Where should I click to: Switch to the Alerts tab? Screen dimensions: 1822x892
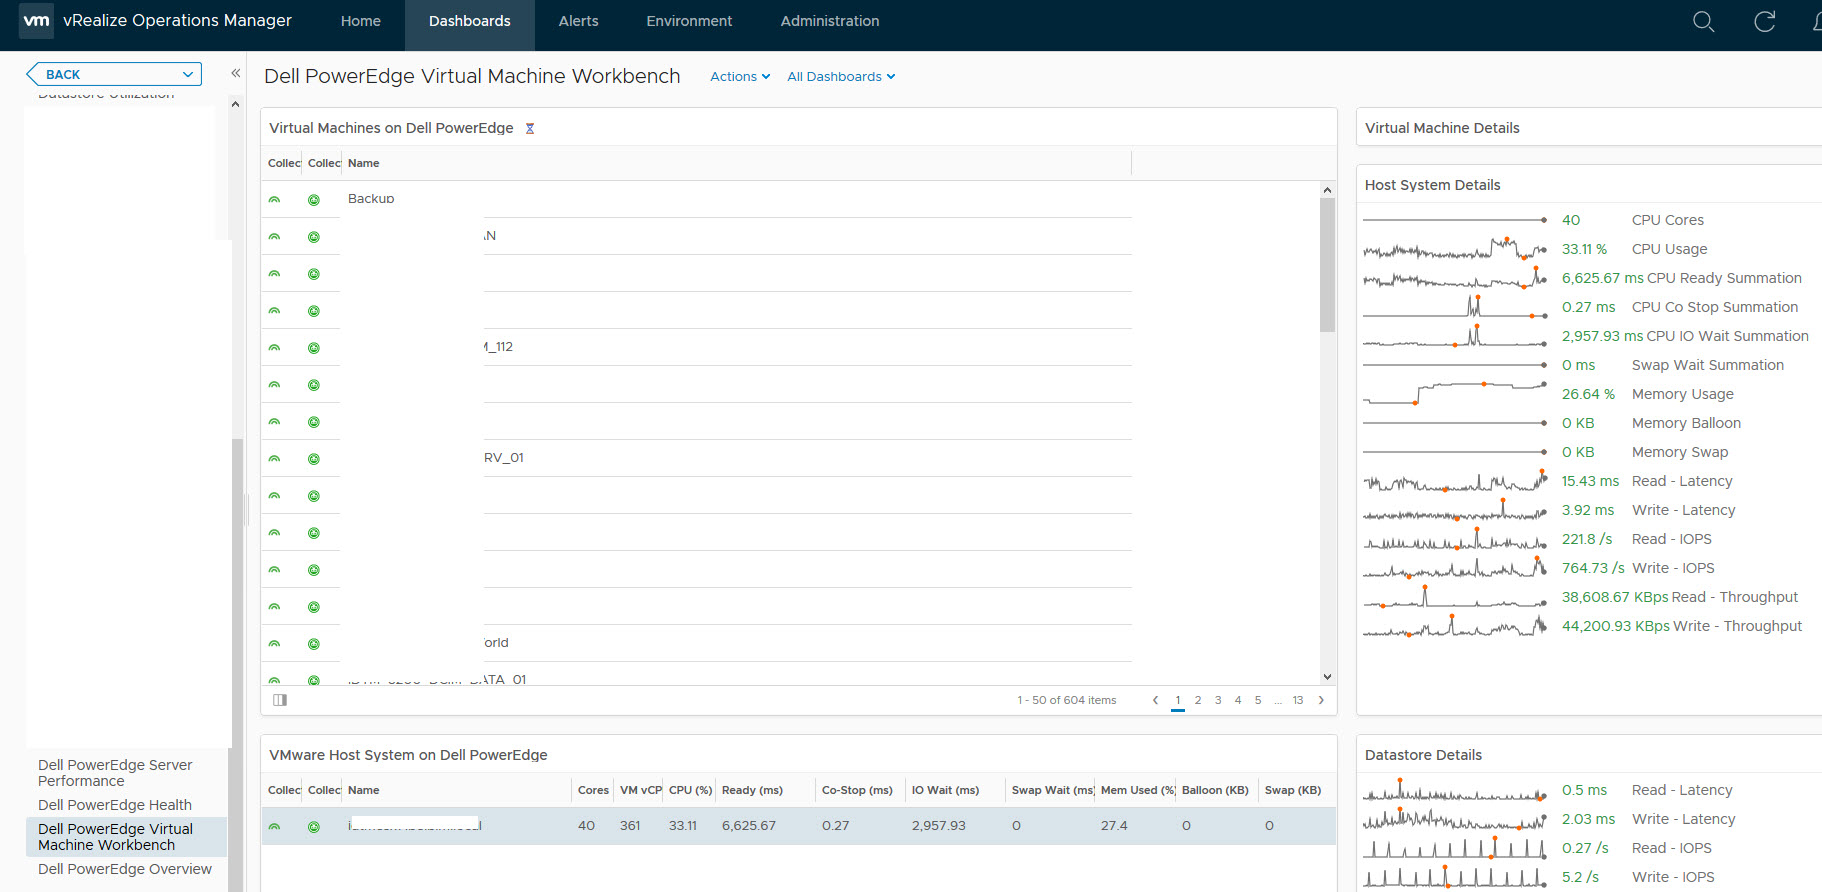pos(578,21)
